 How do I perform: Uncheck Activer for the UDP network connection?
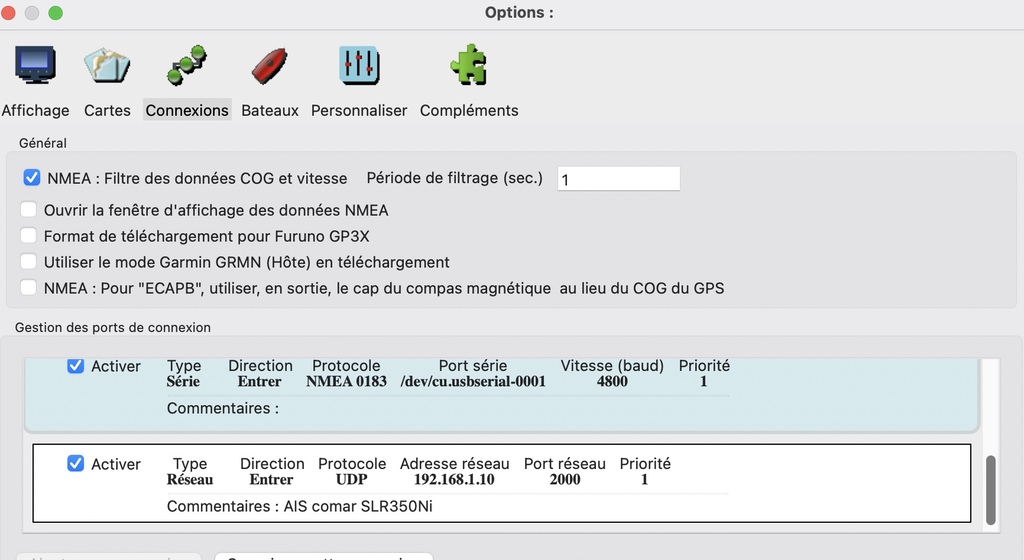(75, 463)
